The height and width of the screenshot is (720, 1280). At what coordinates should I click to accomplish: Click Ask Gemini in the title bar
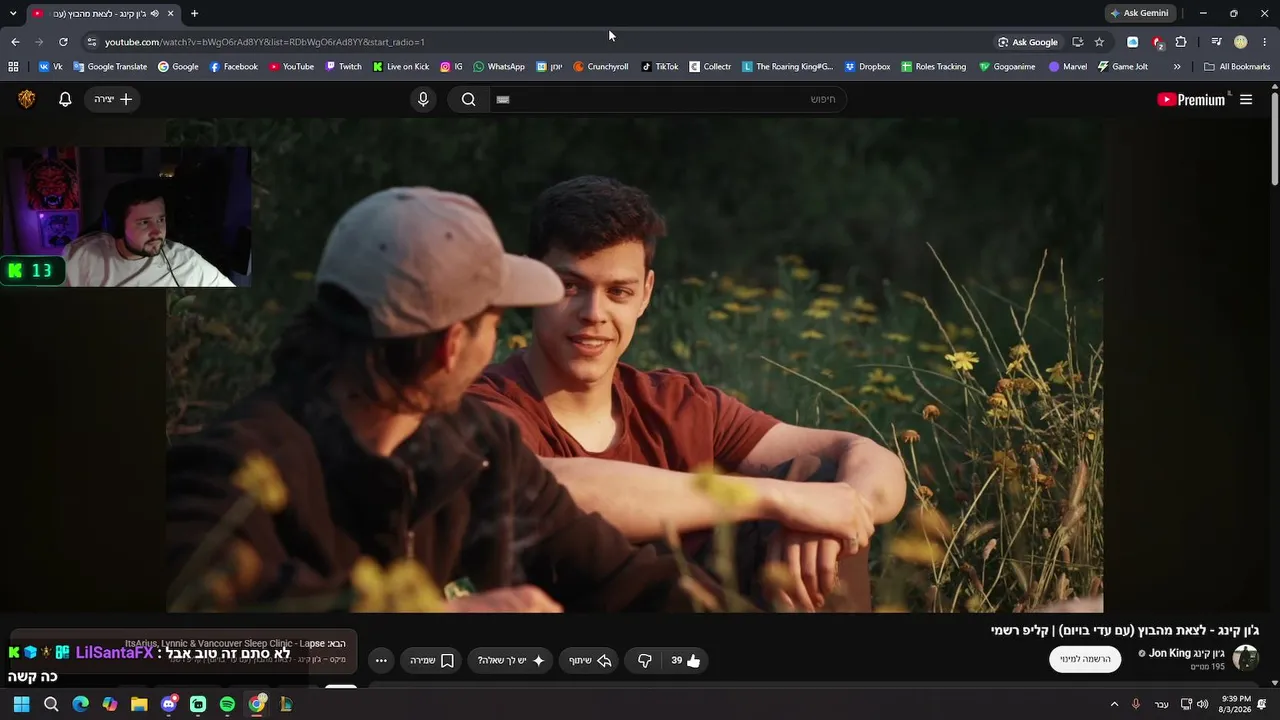click(1139, 13)
